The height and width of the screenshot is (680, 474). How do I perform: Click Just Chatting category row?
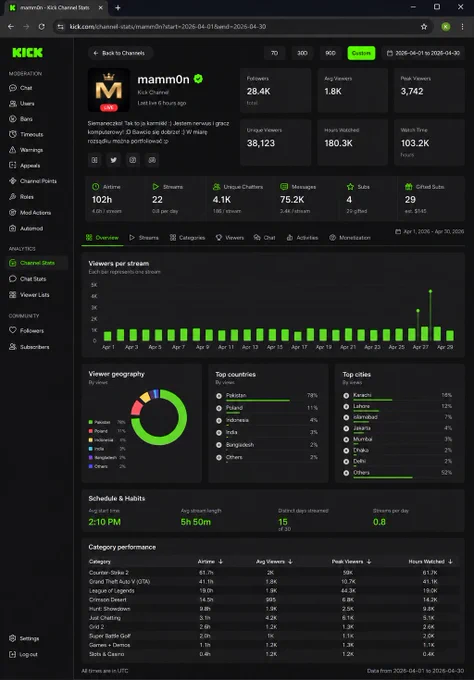273,618
